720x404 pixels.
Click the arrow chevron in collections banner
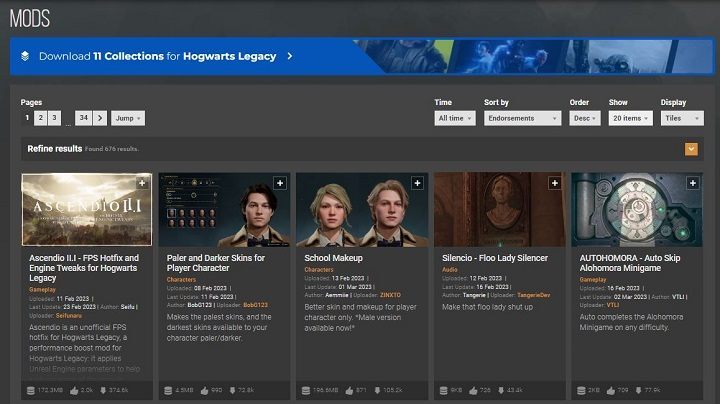pos(290,56)
